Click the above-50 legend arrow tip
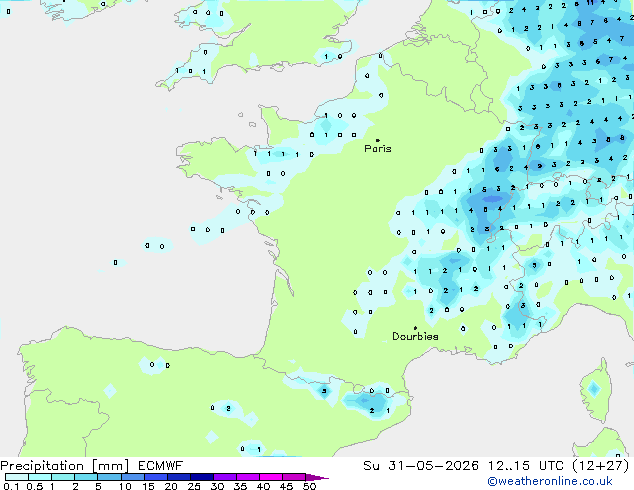 point(317,477)
